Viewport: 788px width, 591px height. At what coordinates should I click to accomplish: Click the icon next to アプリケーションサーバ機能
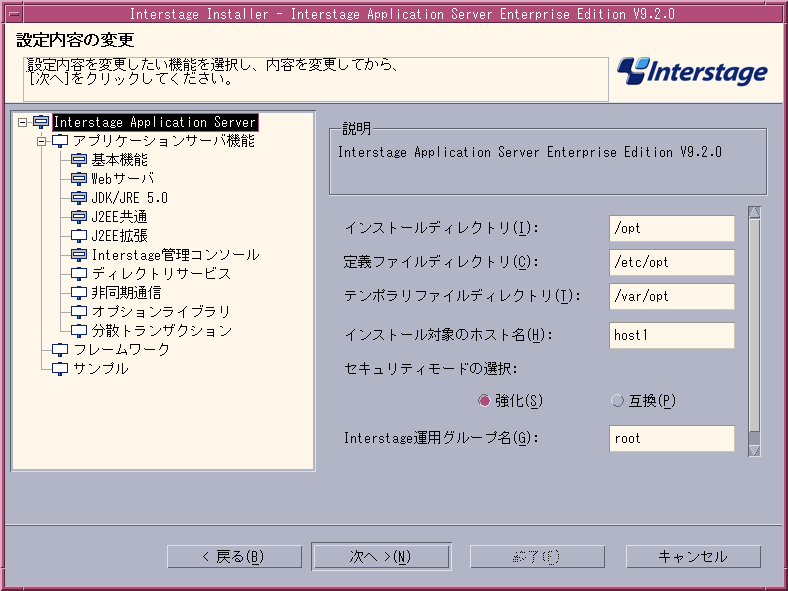click(x=60, y=141)
